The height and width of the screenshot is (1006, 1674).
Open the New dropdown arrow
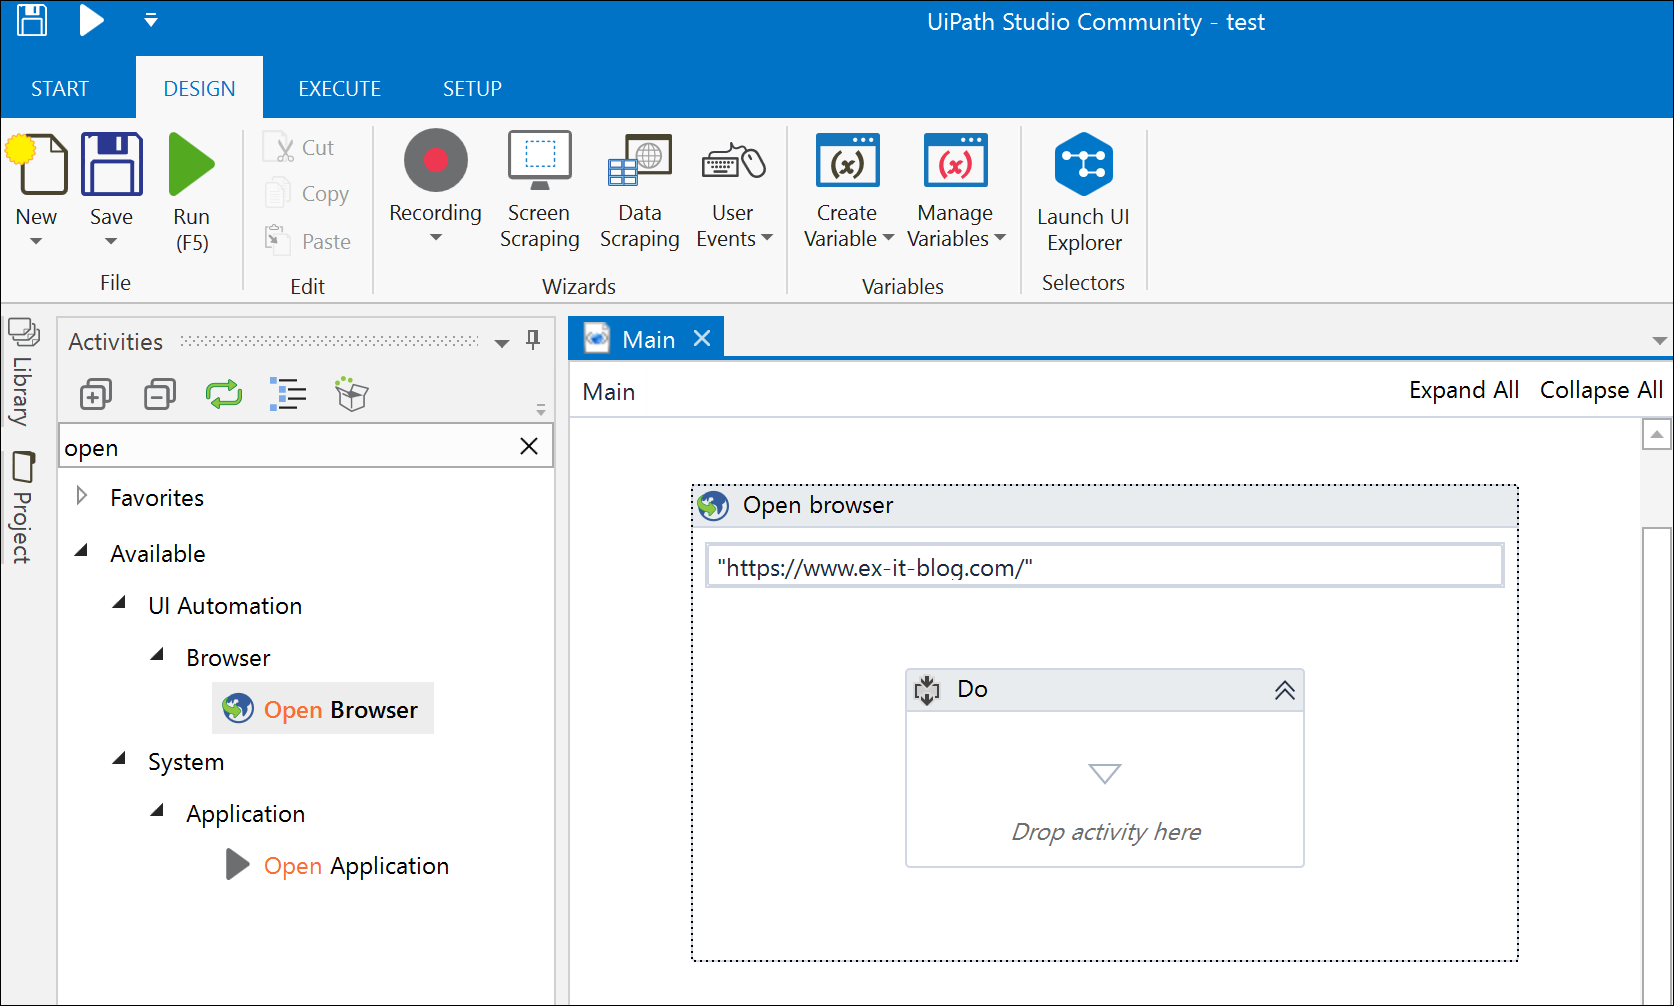click(36, 241)
